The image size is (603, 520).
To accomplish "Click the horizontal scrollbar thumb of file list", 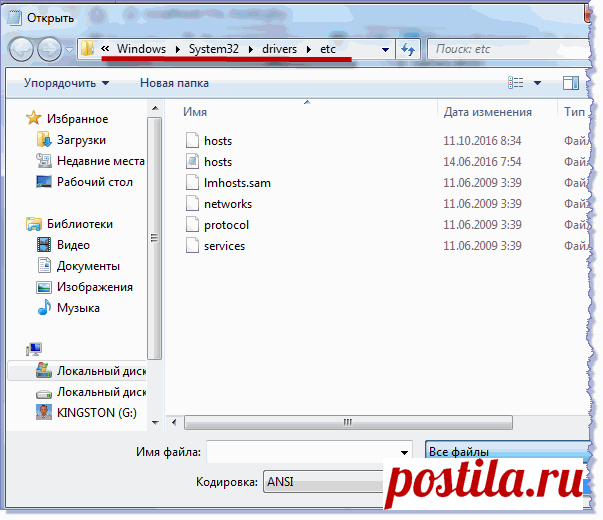I will click(348, 422).
